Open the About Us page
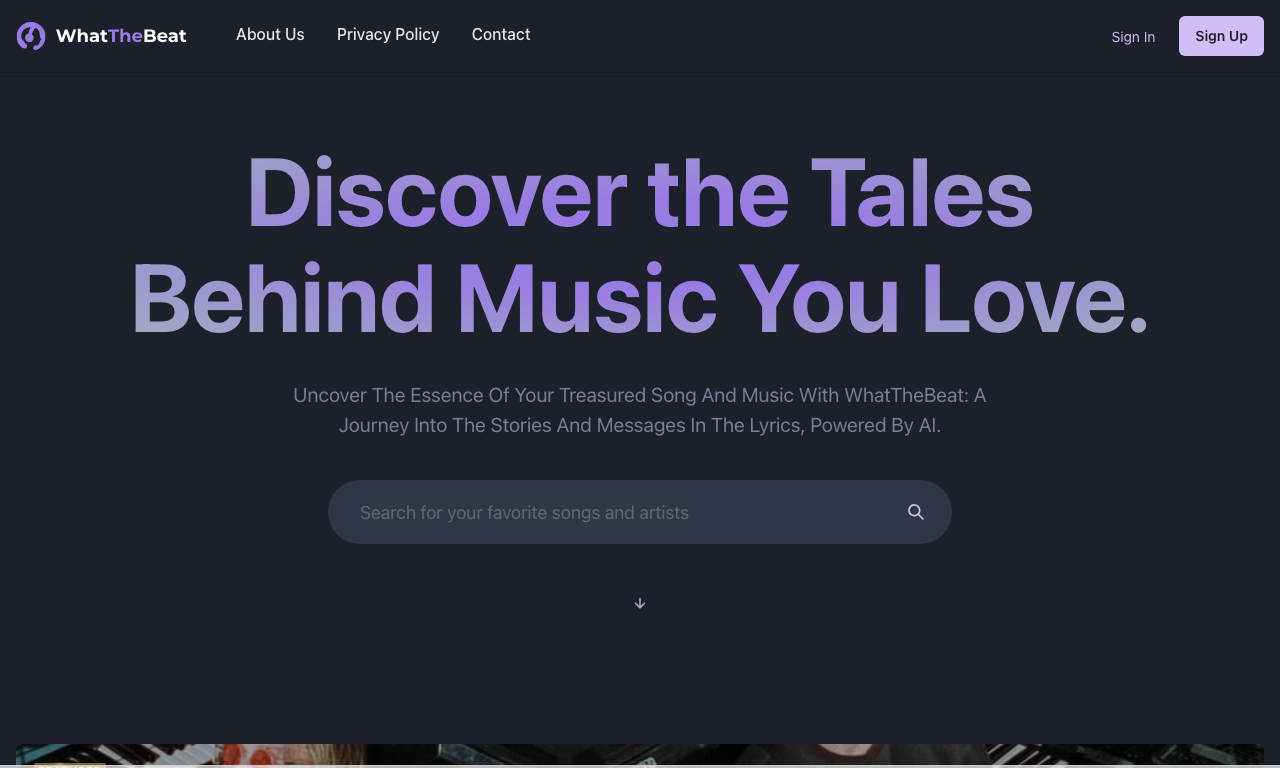The height and width of the screenshot is (768, 1280). 270,34
